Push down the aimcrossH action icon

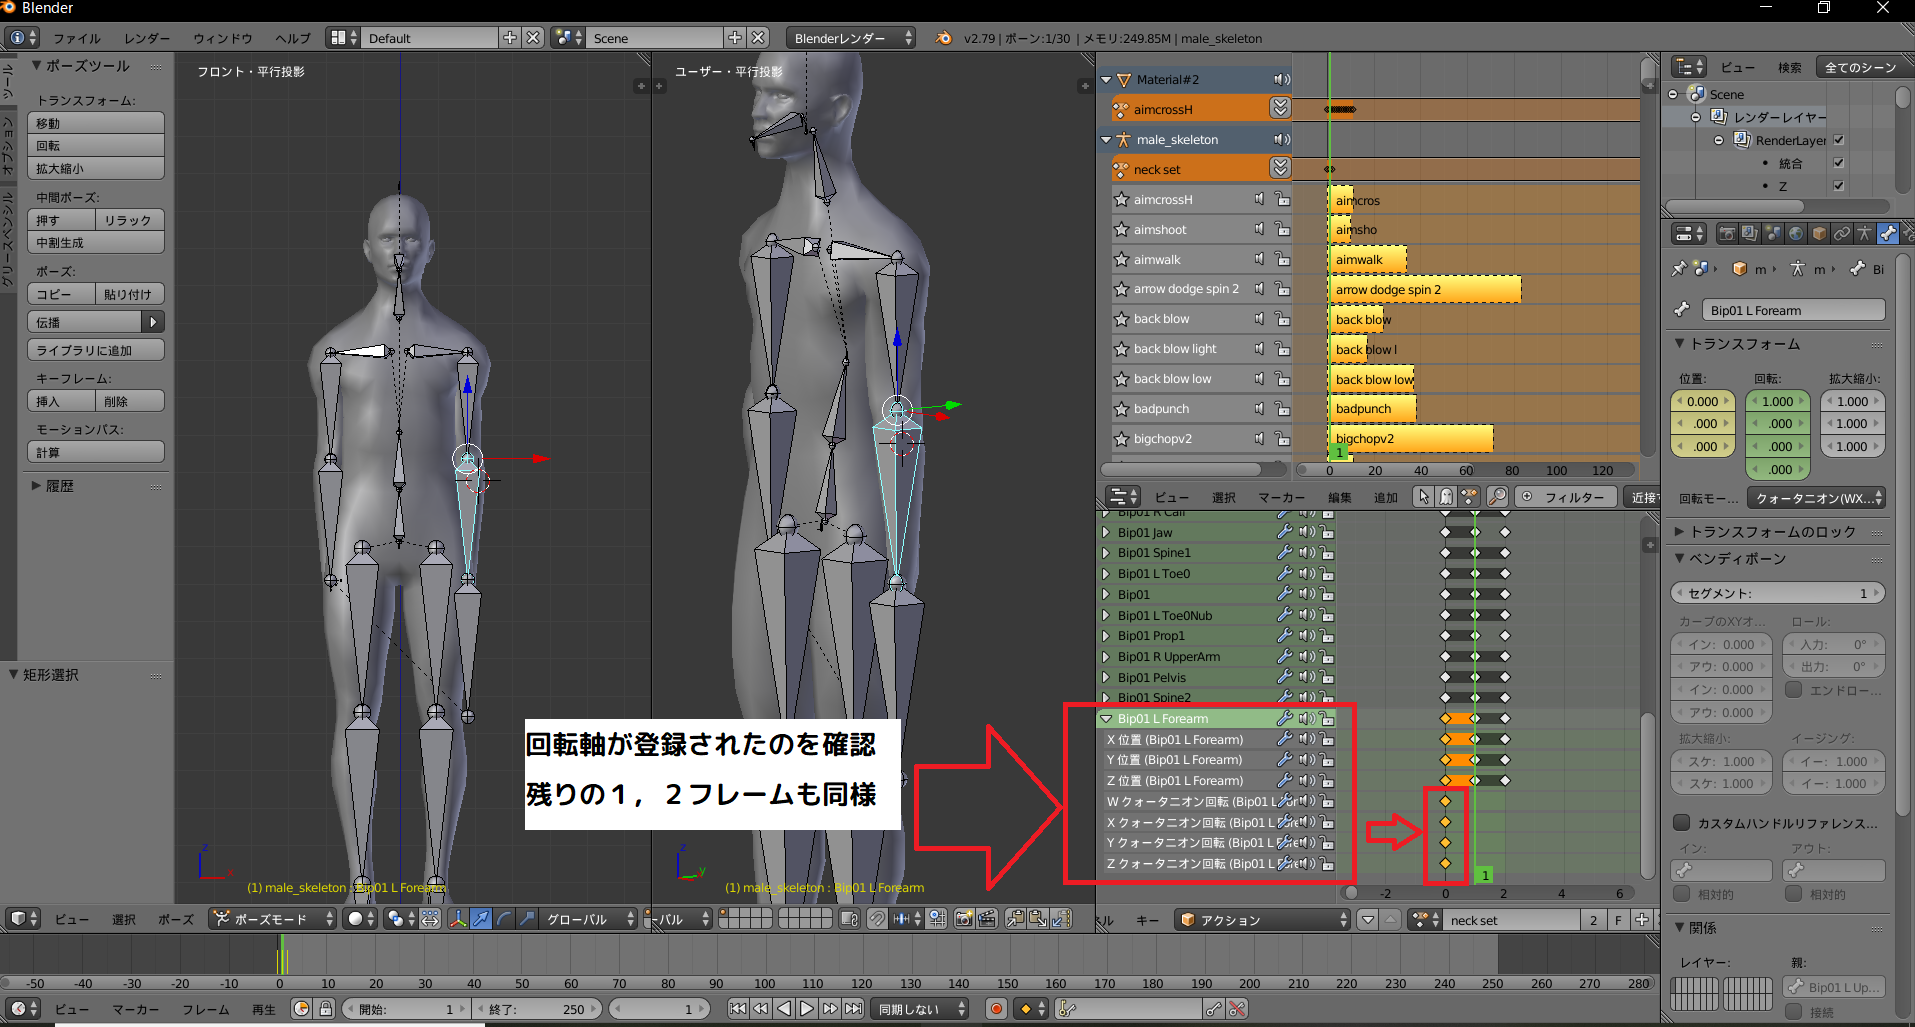[x=1280, y=108]
